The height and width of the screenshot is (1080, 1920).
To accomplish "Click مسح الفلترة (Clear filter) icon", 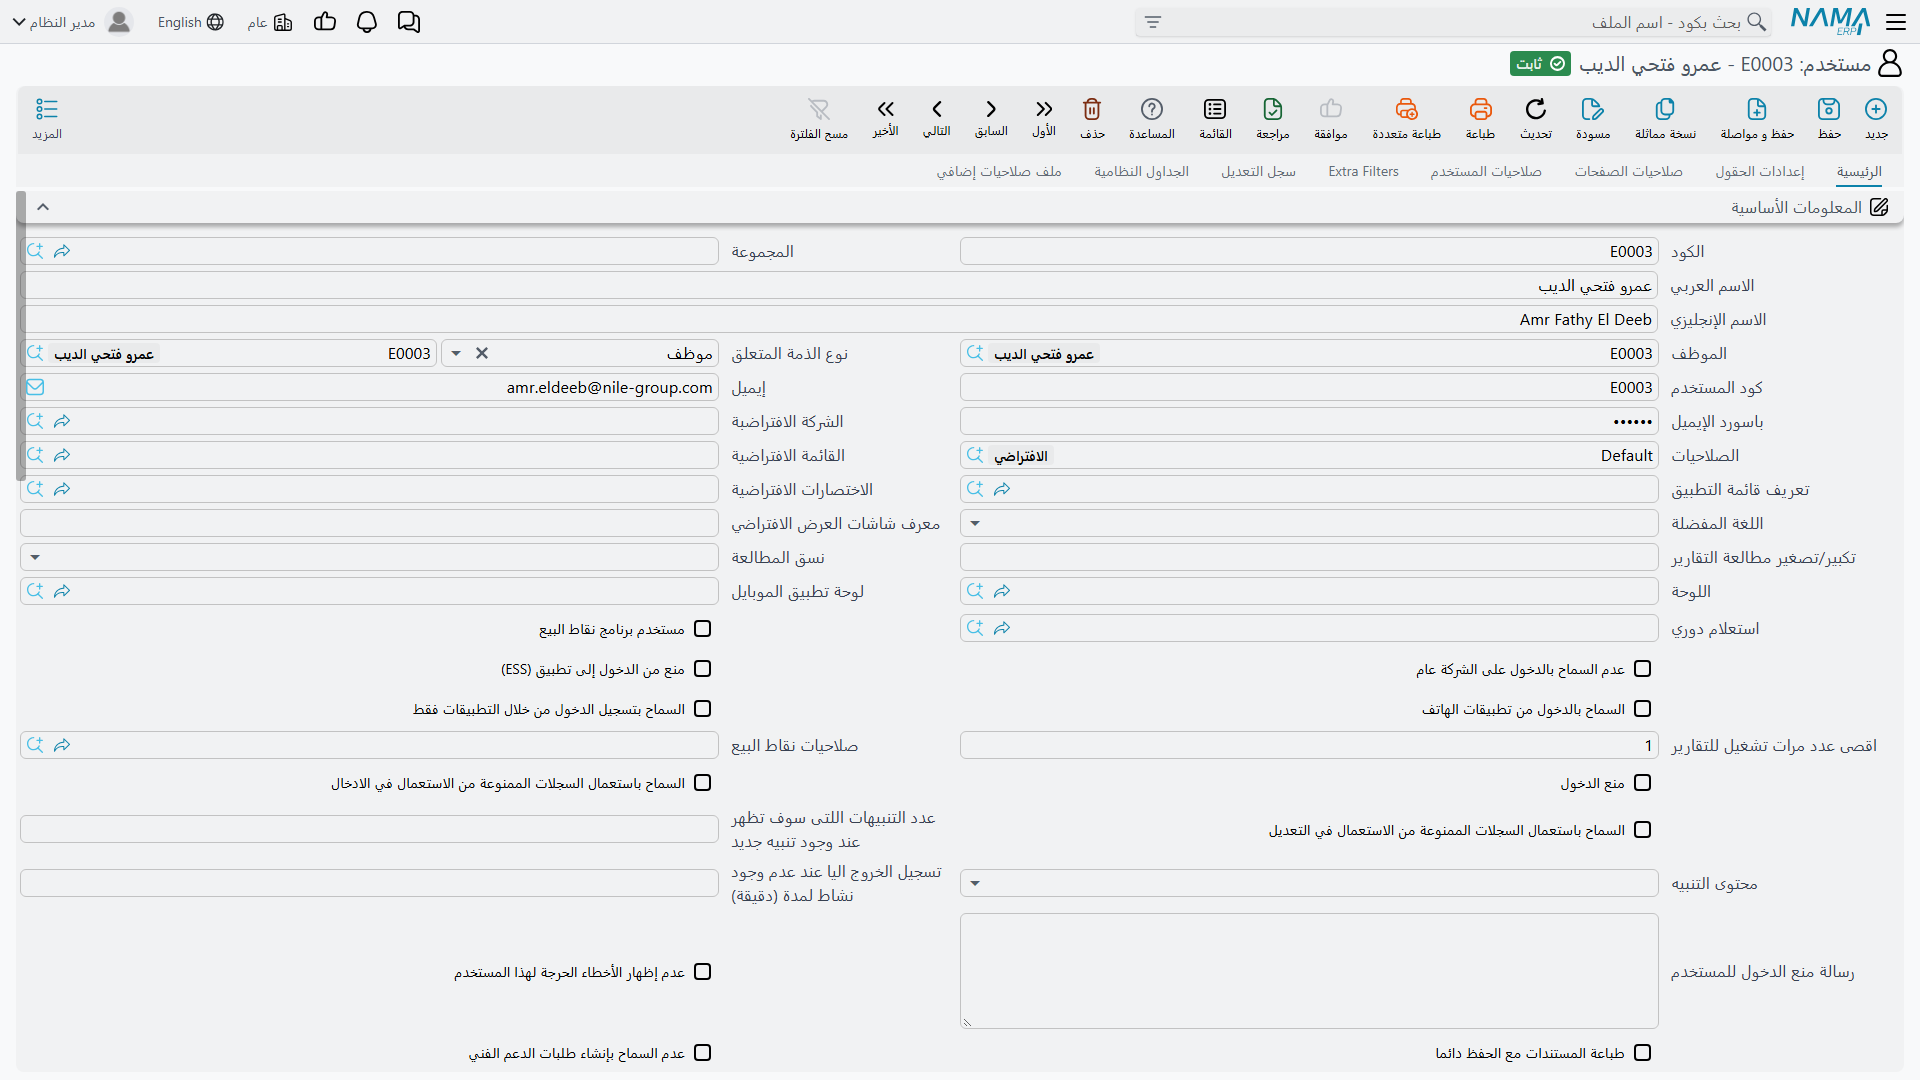I will tap(819, 109).
